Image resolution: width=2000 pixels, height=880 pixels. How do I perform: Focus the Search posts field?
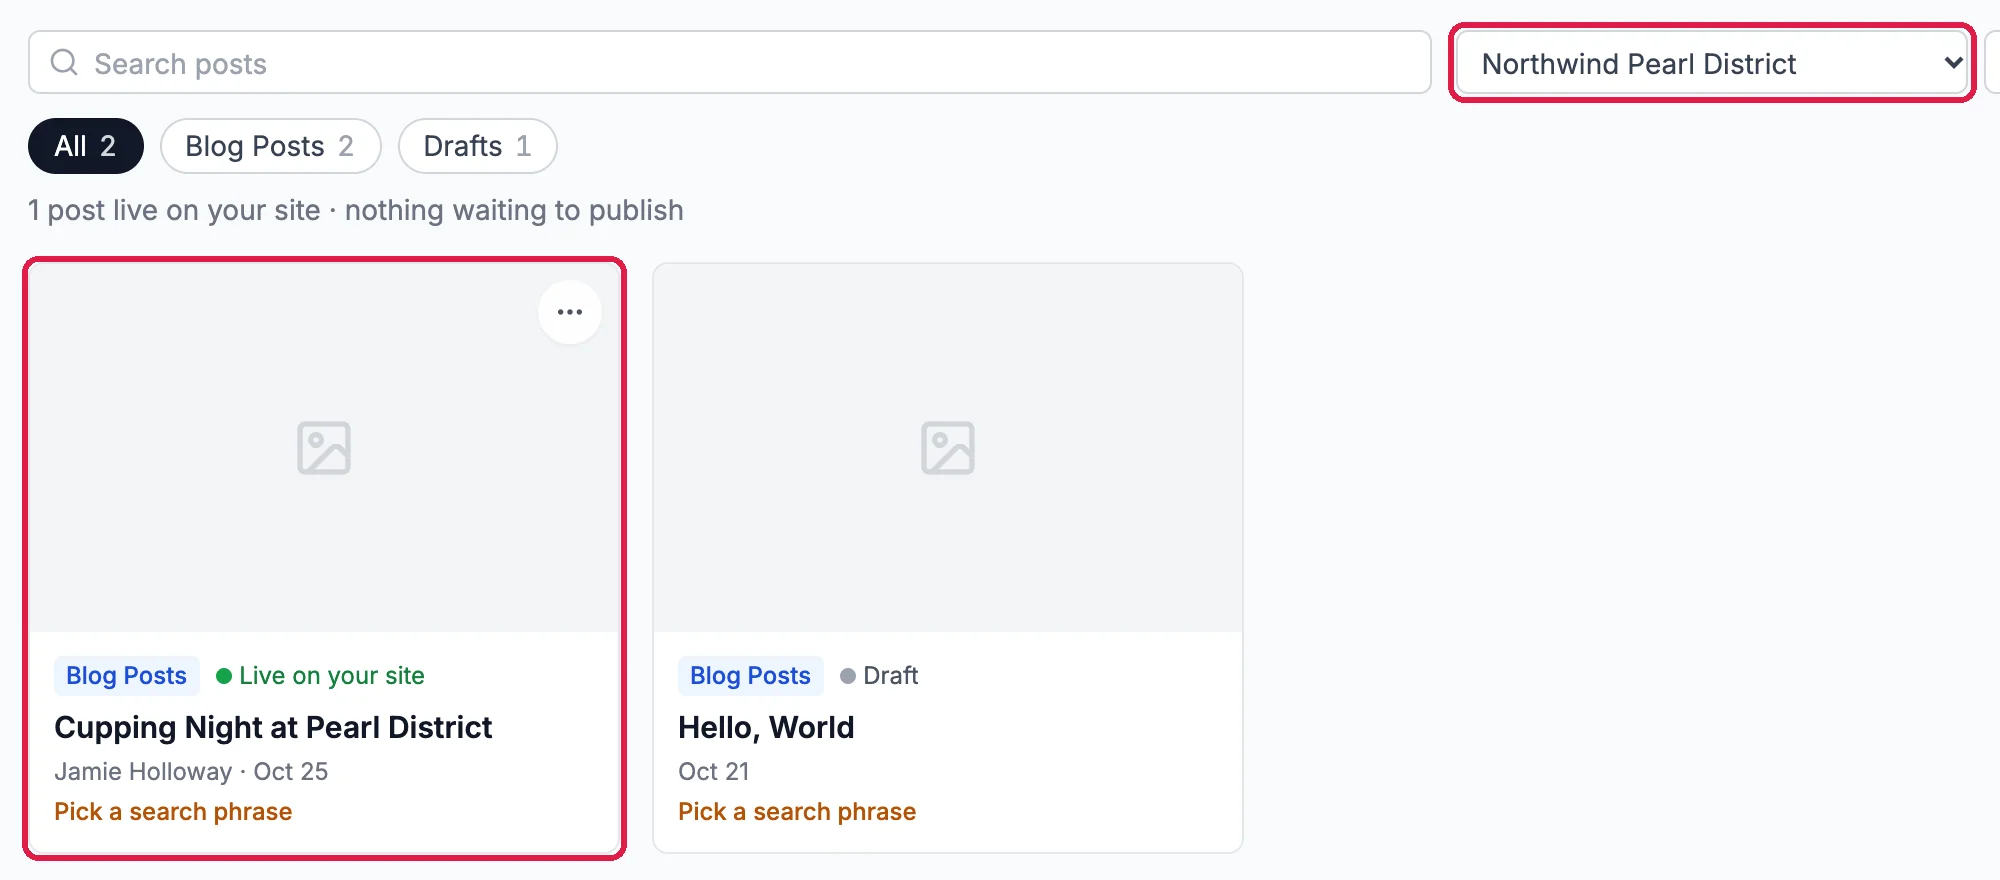coord(730,63)
